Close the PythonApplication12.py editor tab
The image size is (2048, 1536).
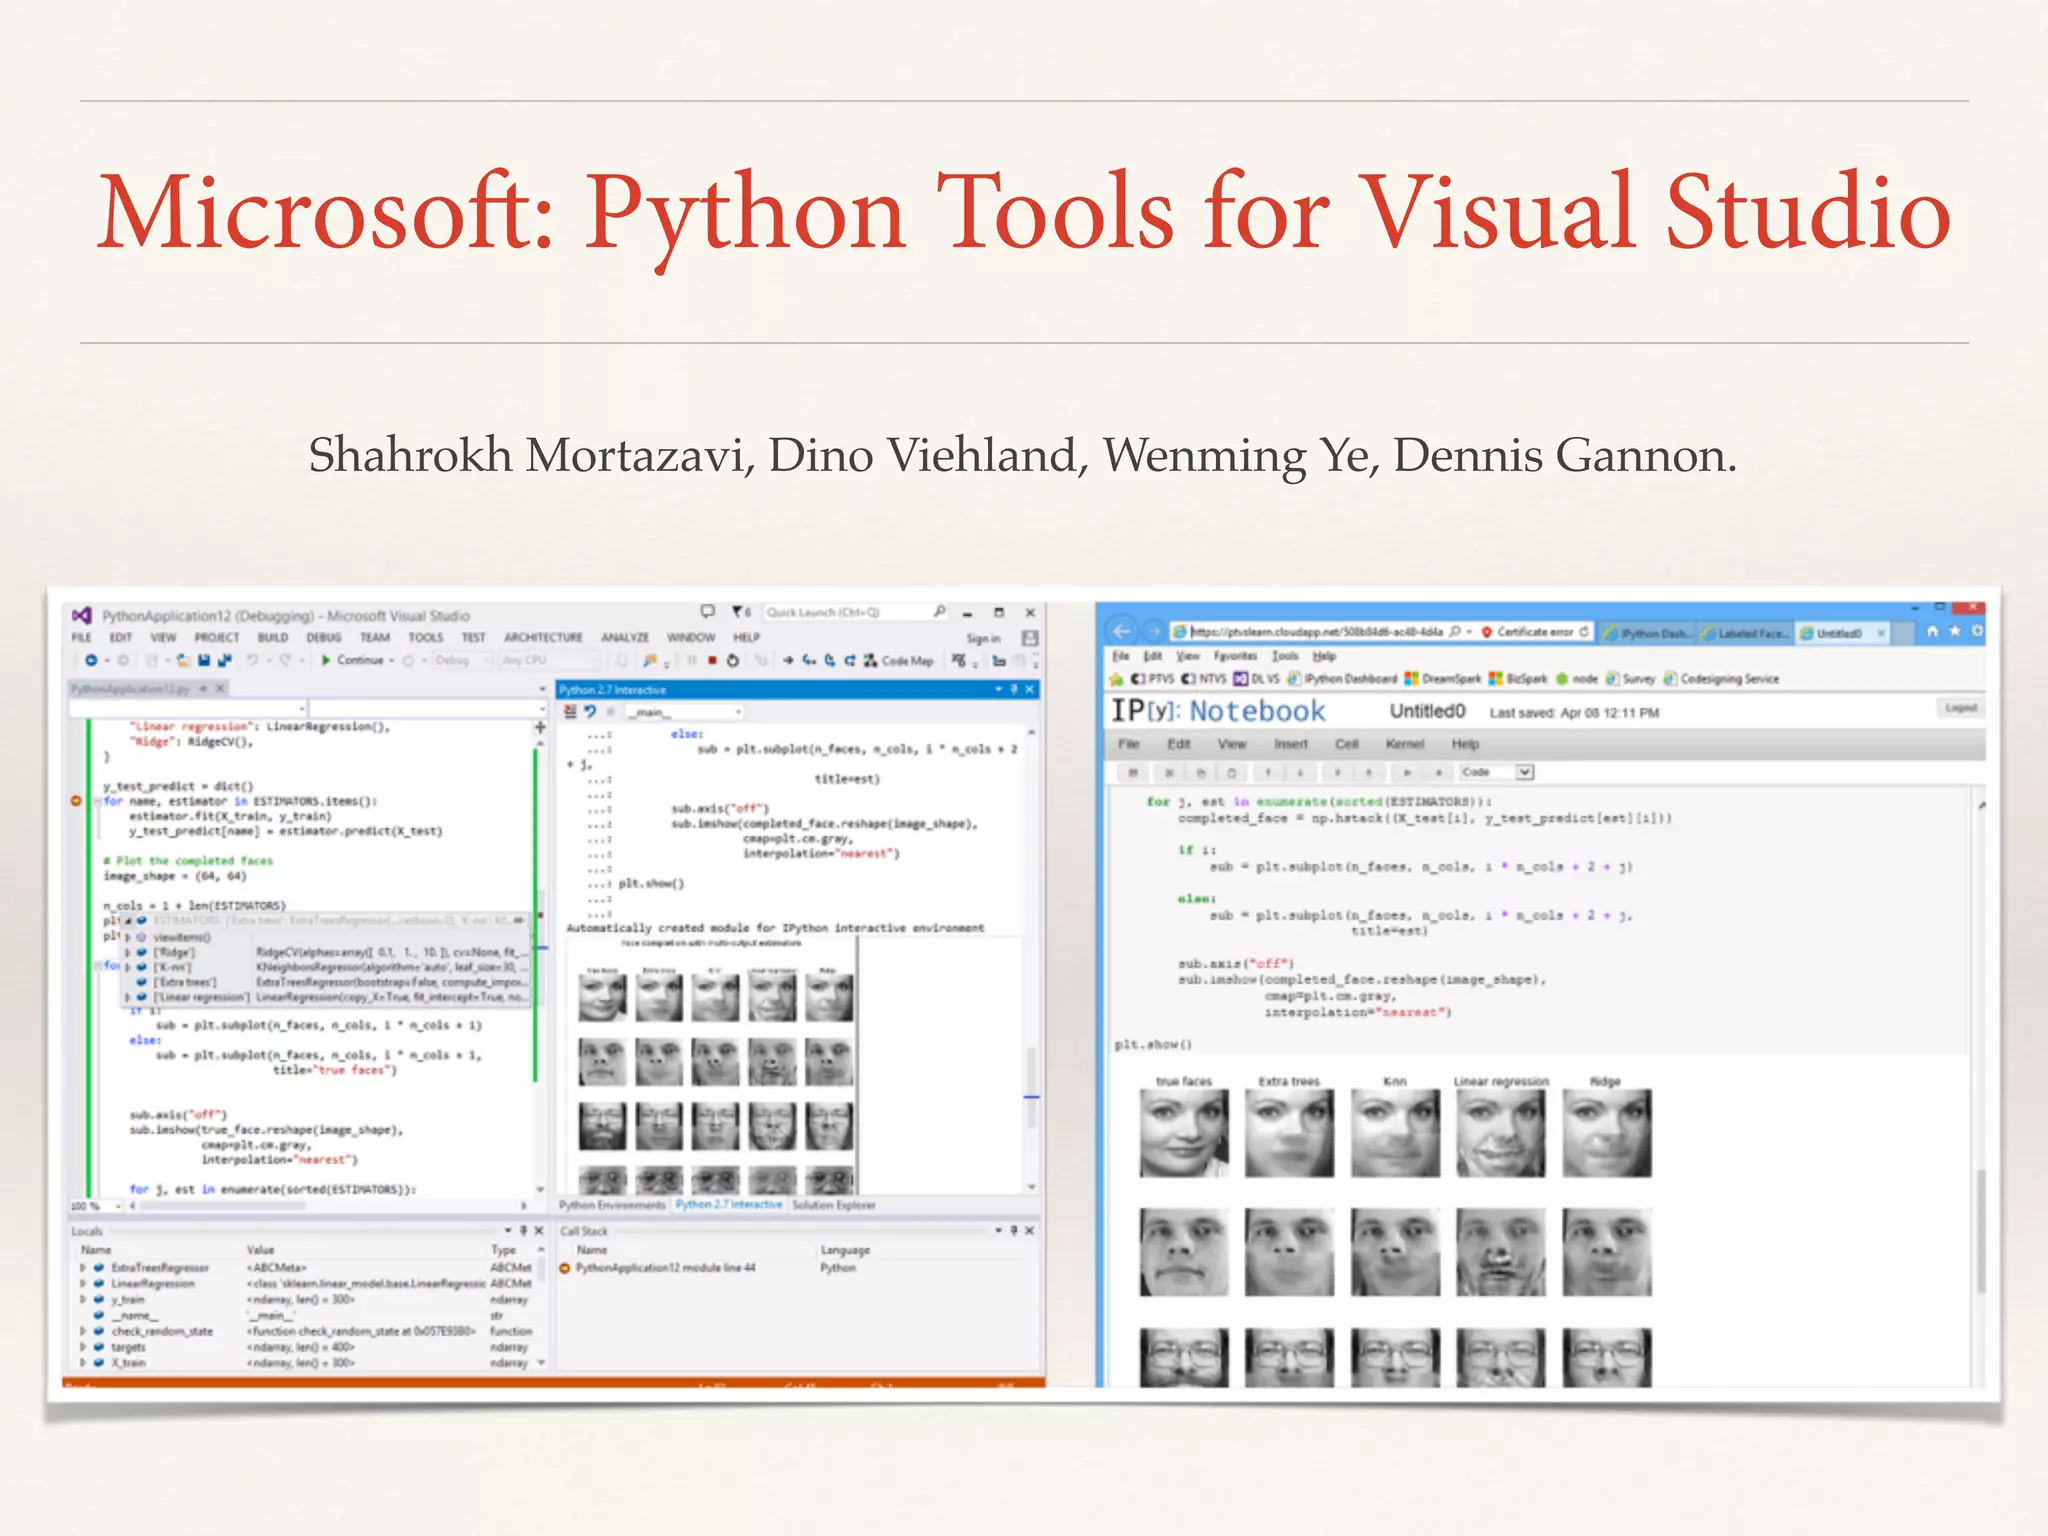pos(221,689)
